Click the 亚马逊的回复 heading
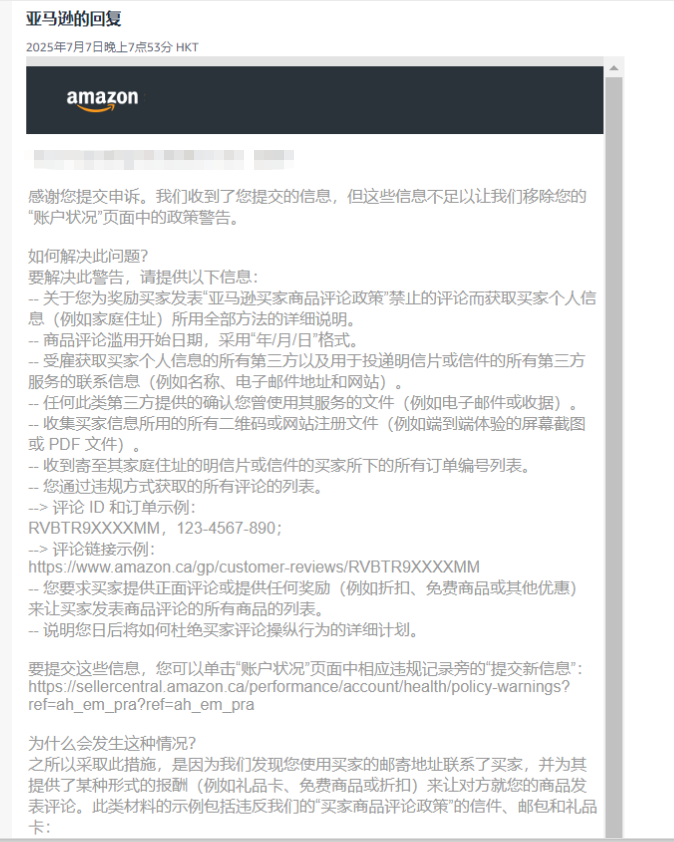Image resolution: width=674 pixels, height=842 pixels. [74, 19]
